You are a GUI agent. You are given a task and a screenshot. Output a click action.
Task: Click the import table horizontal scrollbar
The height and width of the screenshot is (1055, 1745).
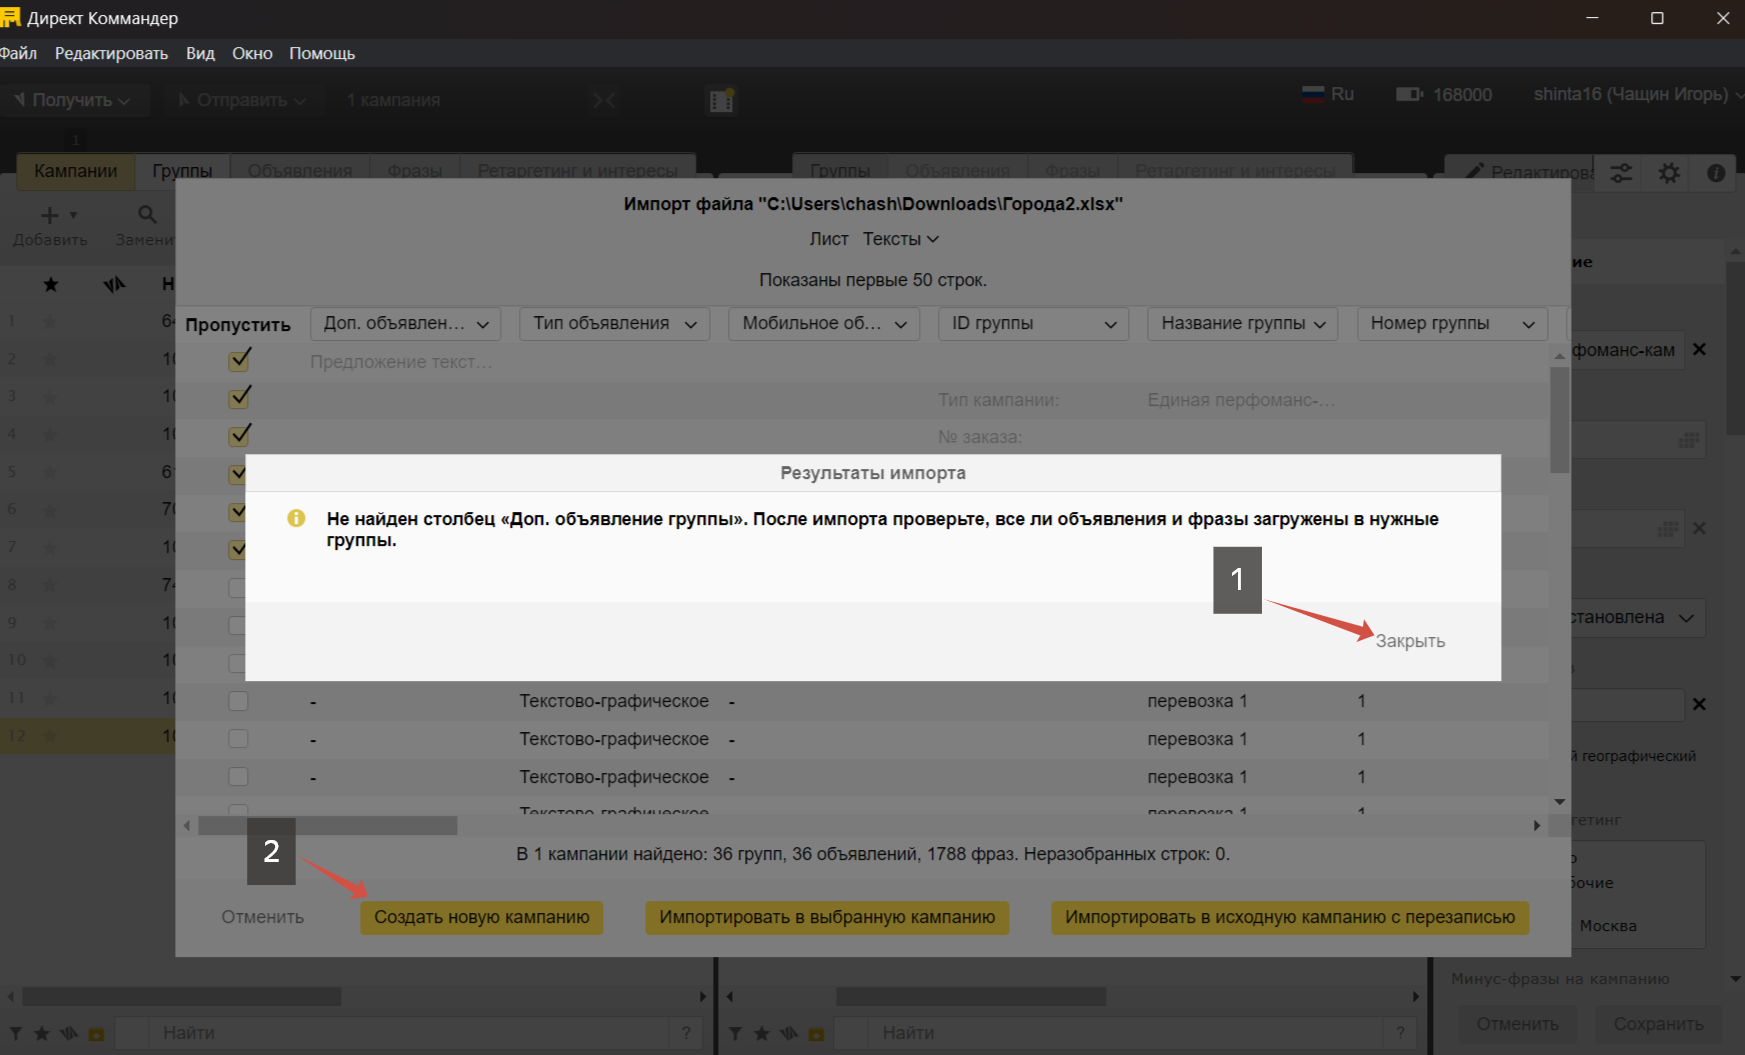[x=328, y=825]
